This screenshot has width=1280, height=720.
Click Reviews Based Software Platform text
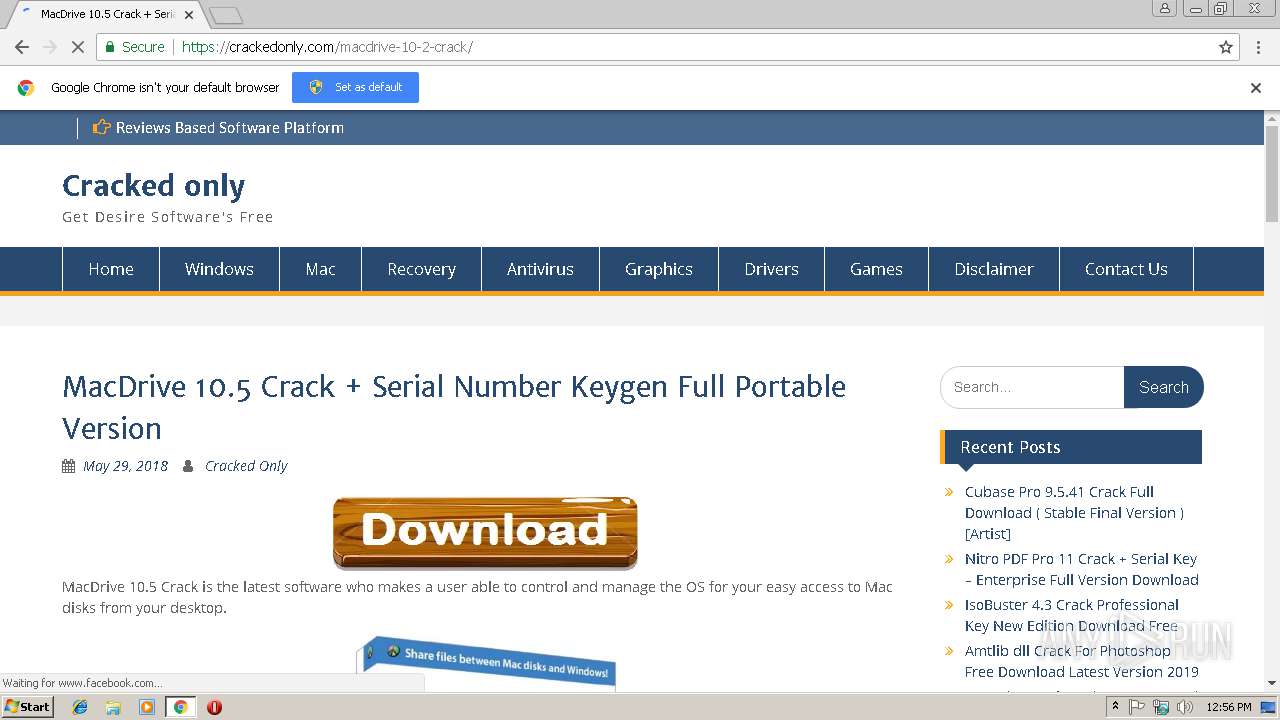230,128
